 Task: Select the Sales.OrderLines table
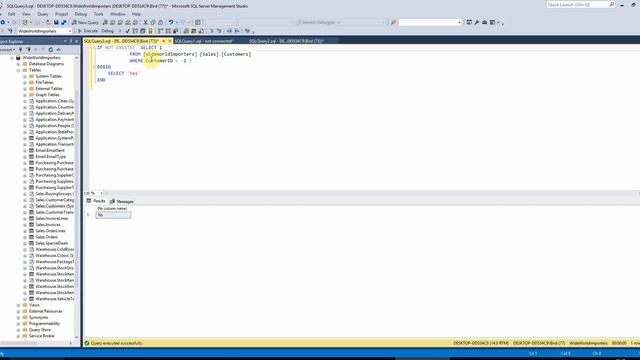[x=50, y=231]
